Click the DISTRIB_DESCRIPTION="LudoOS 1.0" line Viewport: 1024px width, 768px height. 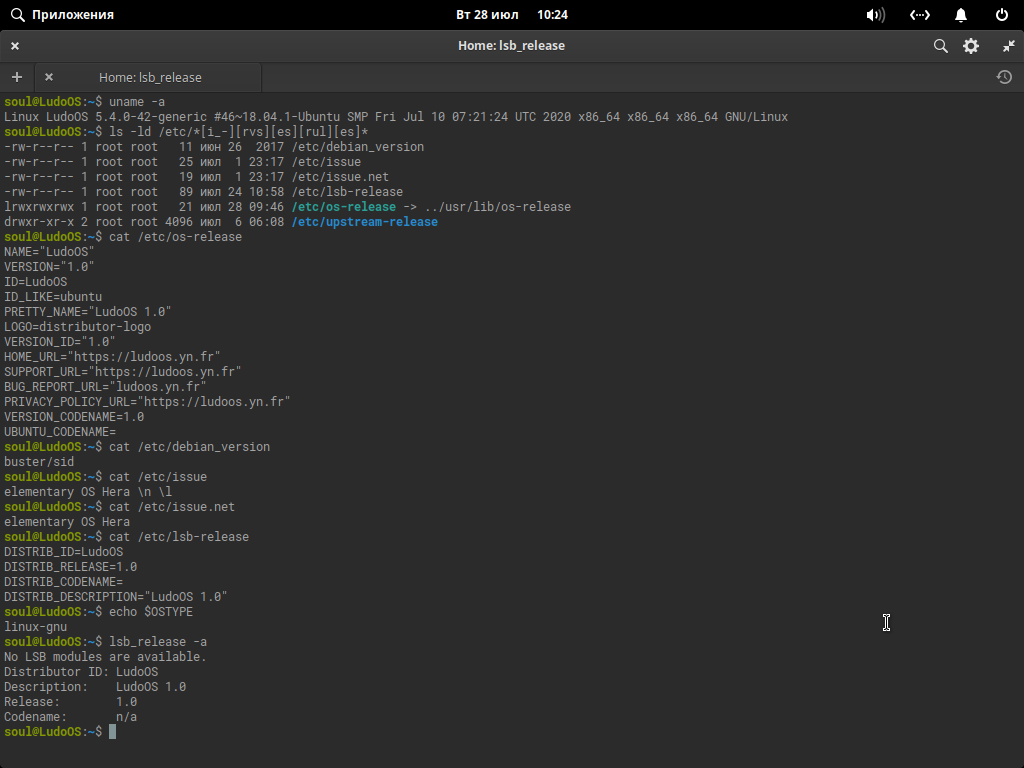click(x=116, y=598)
